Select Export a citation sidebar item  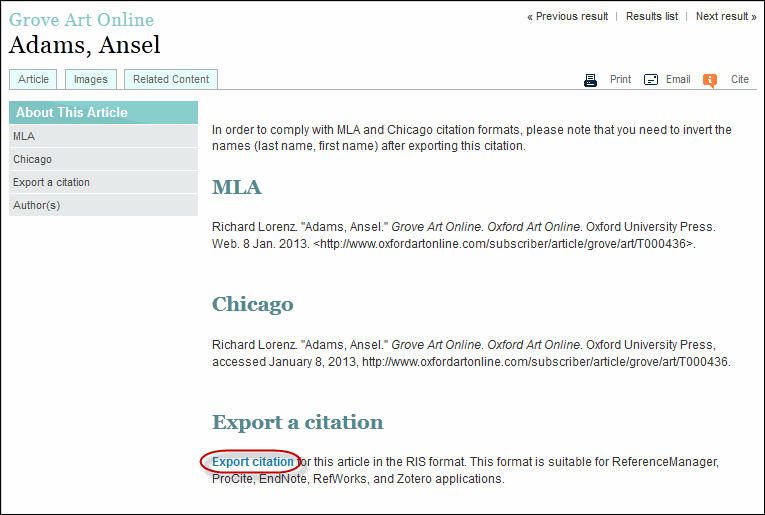point(103,182)
